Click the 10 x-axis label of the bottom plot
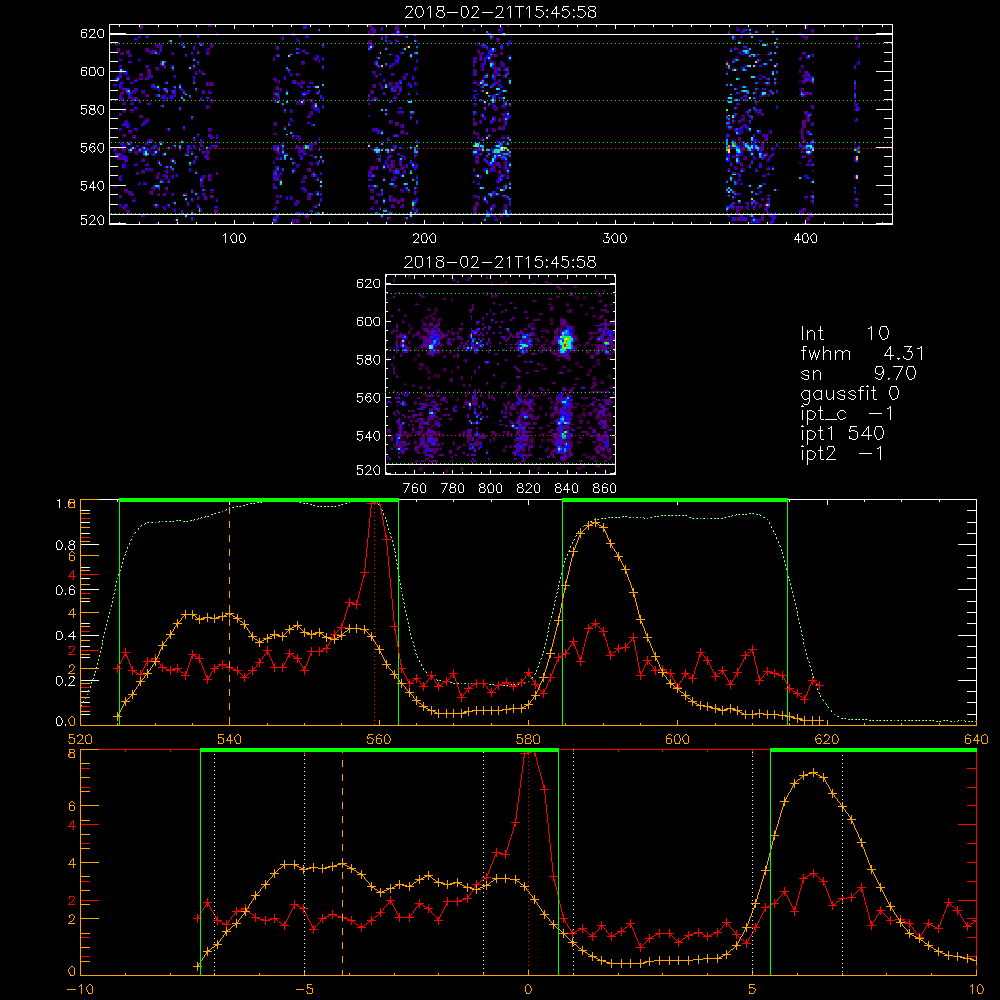The image size is (1000, 1000). [976, 990]
